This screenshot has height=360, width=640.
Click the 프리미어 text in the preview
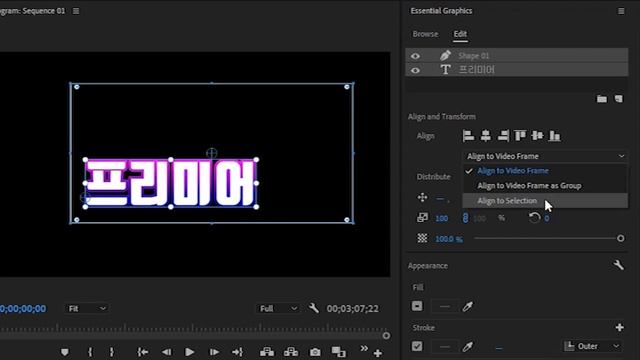coord(171,183)
